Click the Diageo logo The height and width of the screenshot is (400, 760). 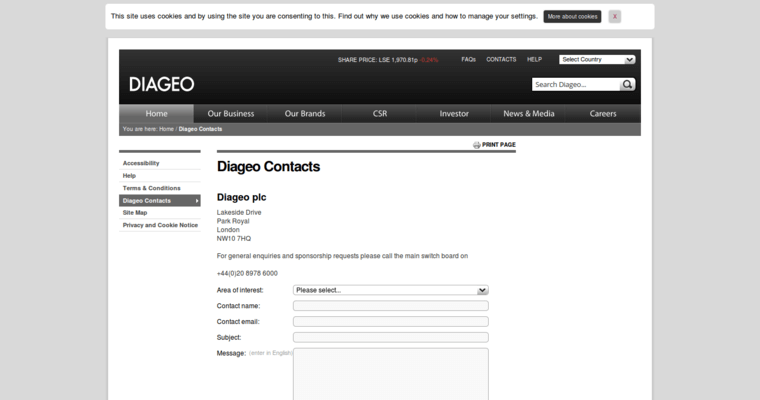pos(161,84)
